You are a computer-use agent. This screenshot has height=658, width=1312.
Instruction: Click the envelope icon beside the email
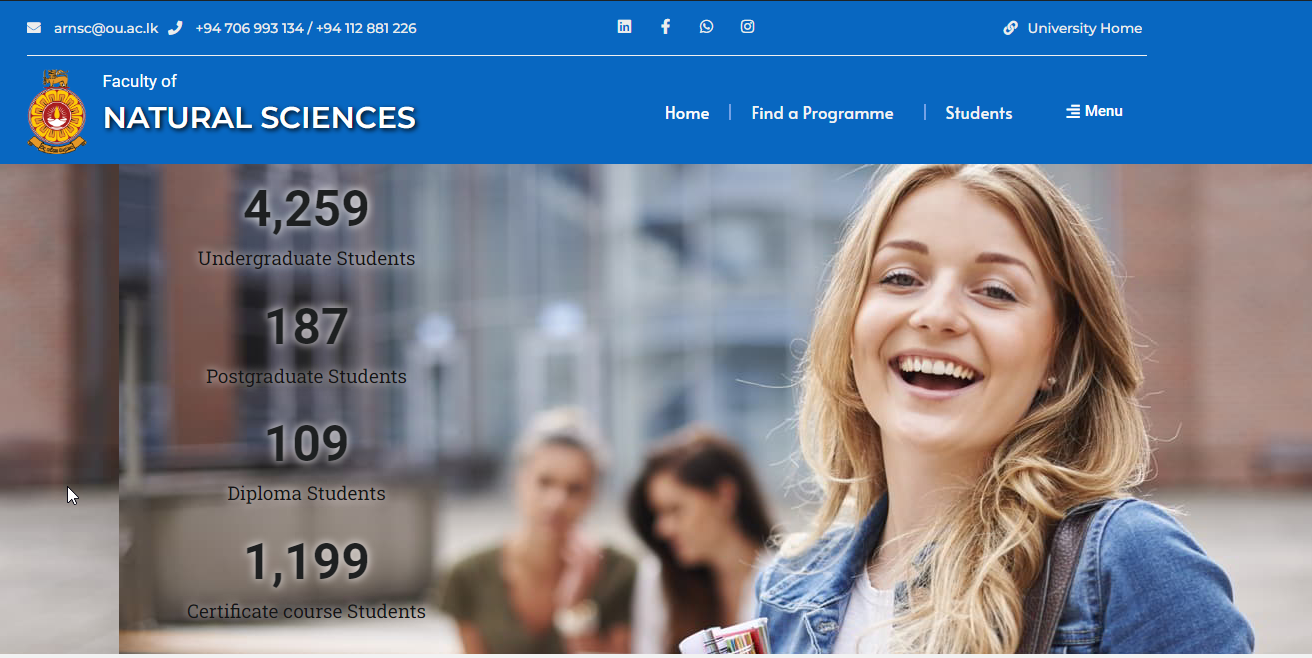(34, 28)
